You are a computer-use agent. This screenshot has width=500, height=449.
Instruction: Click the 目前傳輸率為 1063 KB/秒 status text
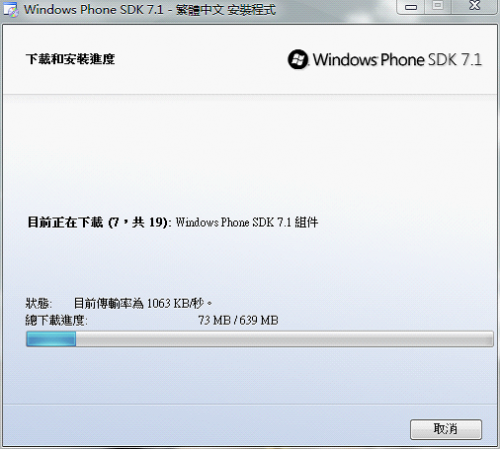pyautogui.click(x=143, y=303)
